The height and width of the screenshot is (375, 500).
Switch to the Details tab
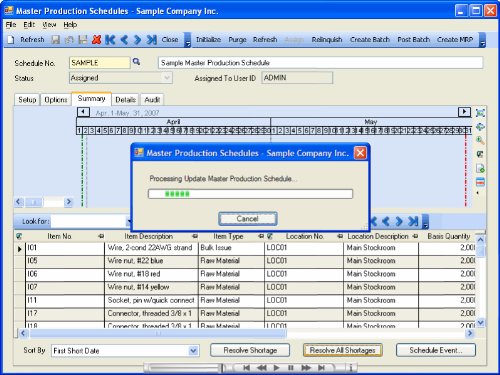point(126,100)
